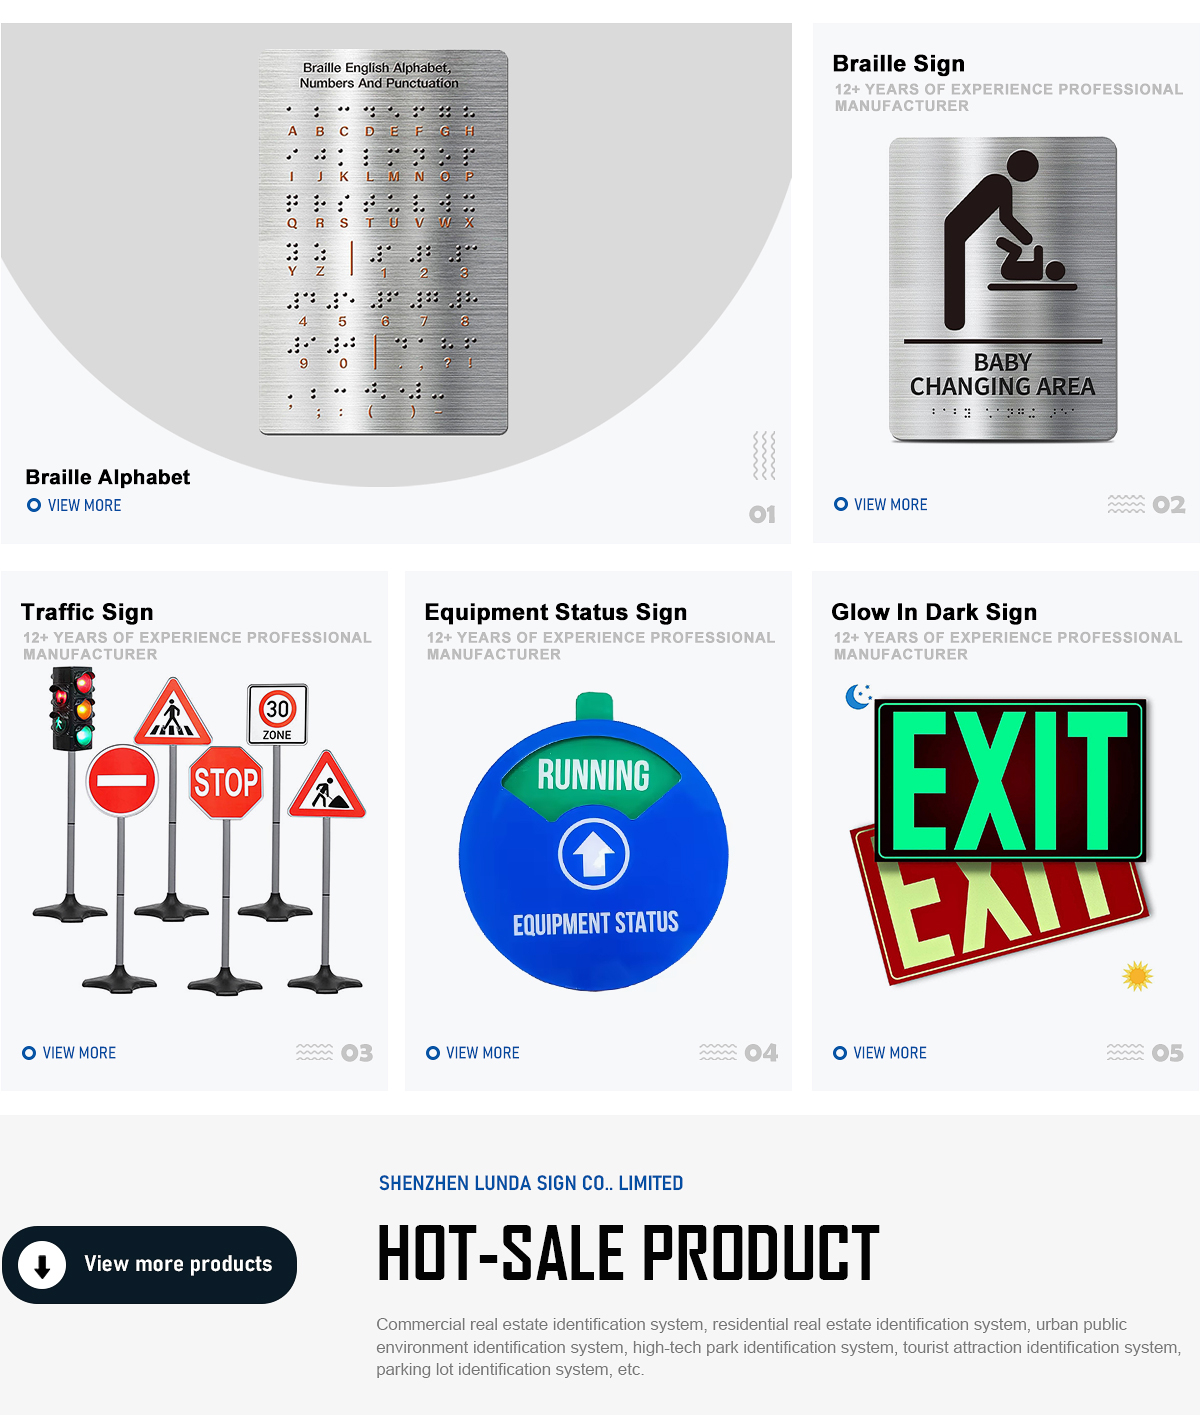Click the circle bullet beside Braille Alphabet VIEW MORE
This screenshot has width=1200, height=1415.
tap(34, 505)
